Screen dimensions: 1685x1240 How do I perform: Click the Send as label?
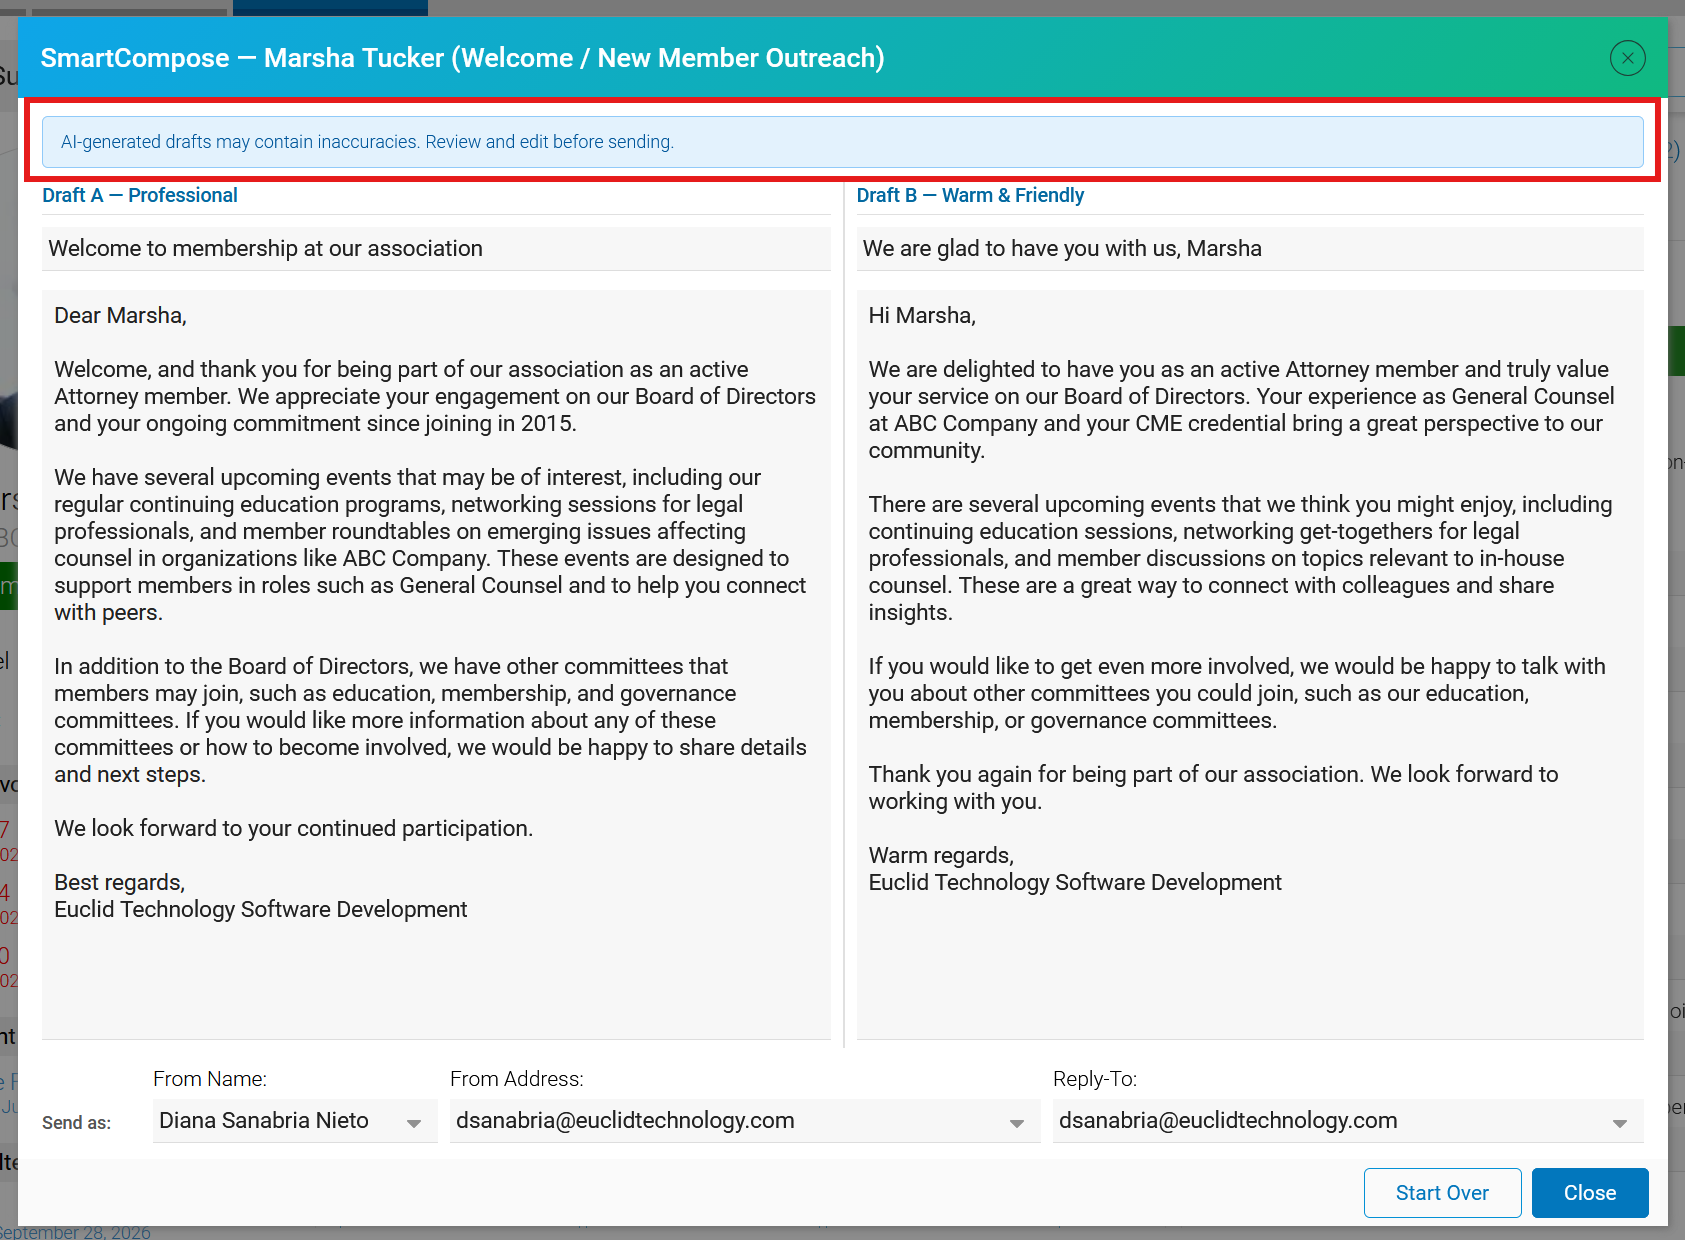(x=76, y=1123)
